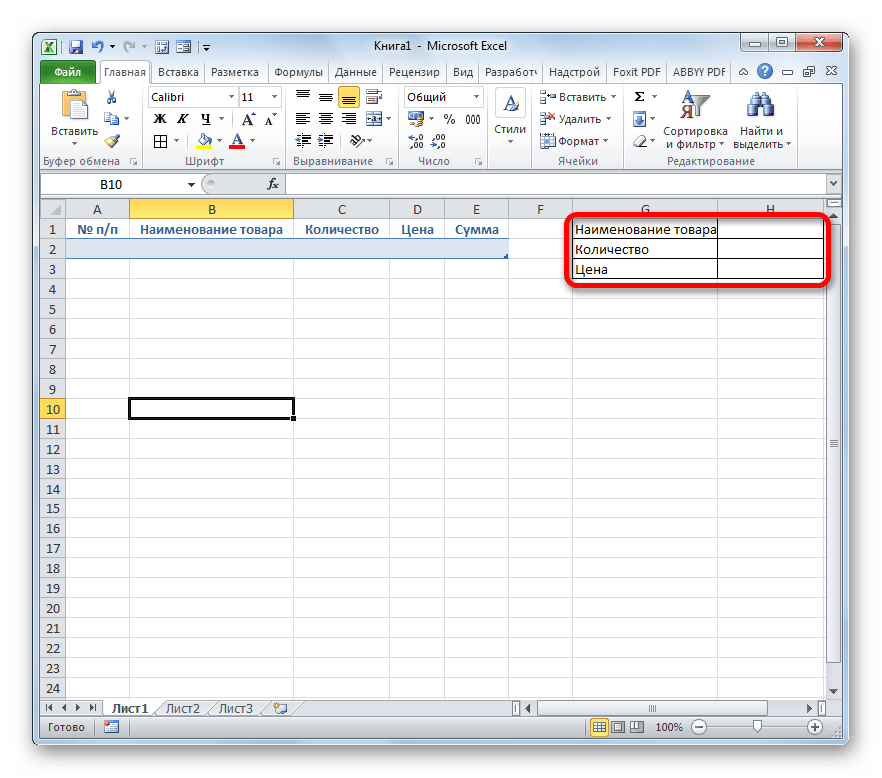This screenshot has width=882, height=778.
Task: Click the Save icon in quick access toolbar
Action: 75,47
